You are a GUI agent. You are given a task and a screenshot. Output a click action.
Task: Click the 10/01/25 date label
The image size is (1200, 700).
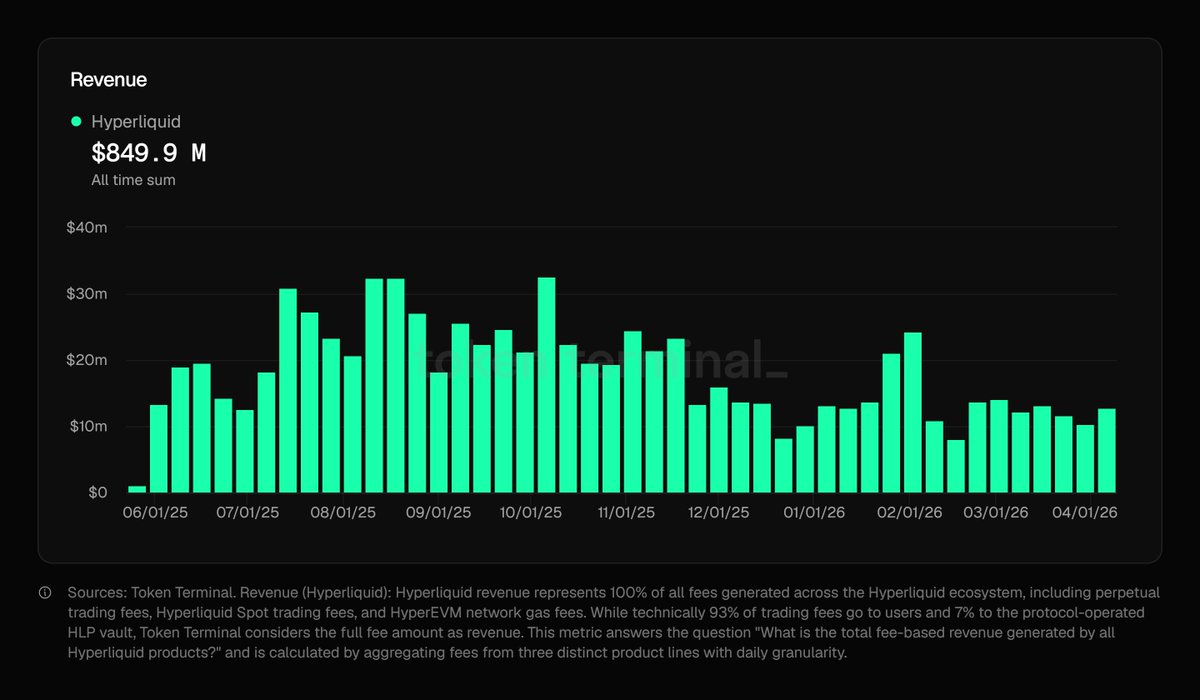point(531,512)
